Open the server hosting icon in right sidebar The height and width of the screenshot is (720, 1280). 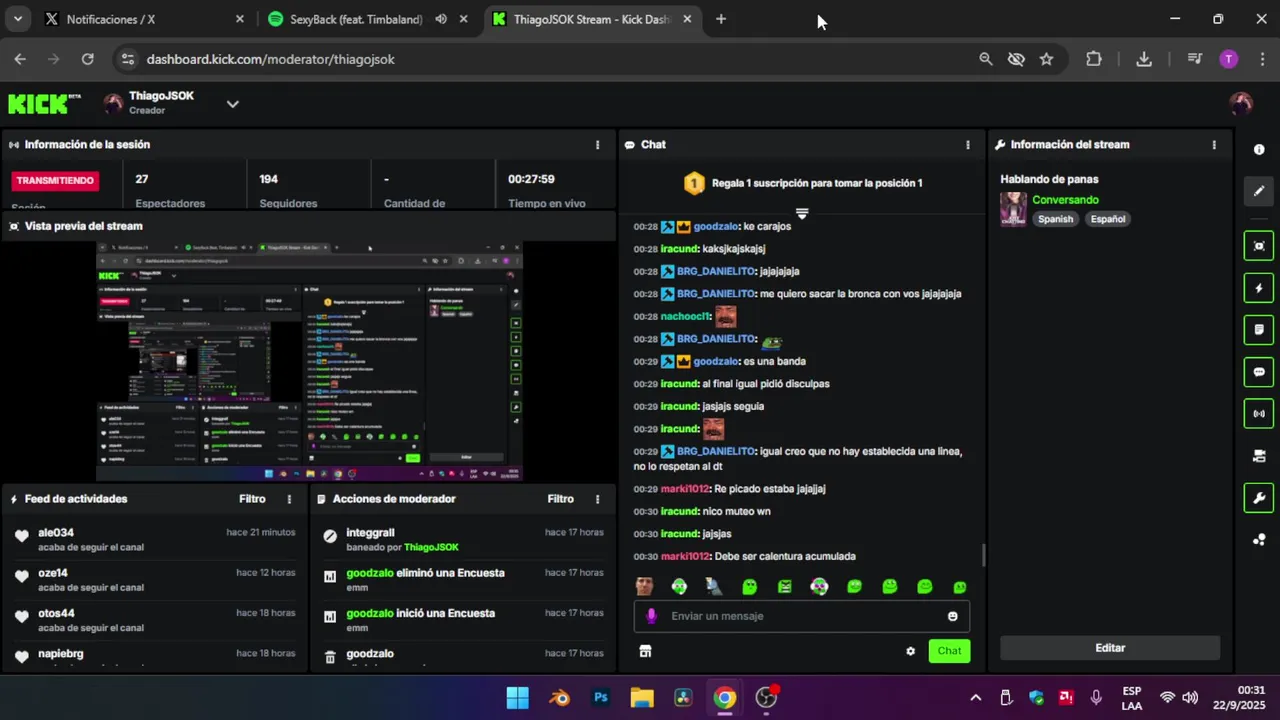(1259, 456)
